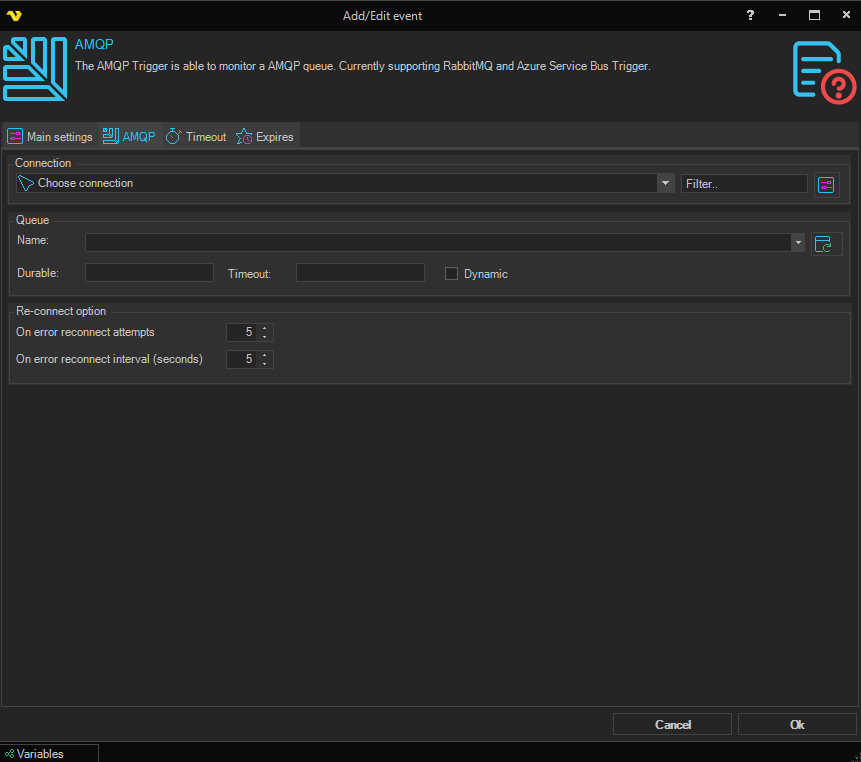
Task: Open the queue Name dropdown arrow
Action: coord(797,242)
